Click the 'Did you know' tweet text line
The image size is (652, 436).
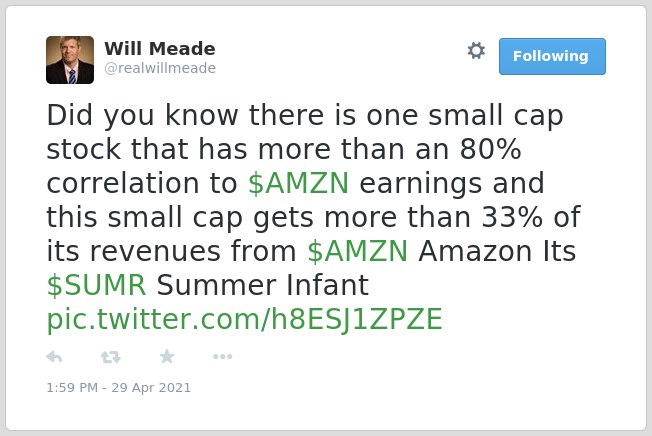(305, 115)
